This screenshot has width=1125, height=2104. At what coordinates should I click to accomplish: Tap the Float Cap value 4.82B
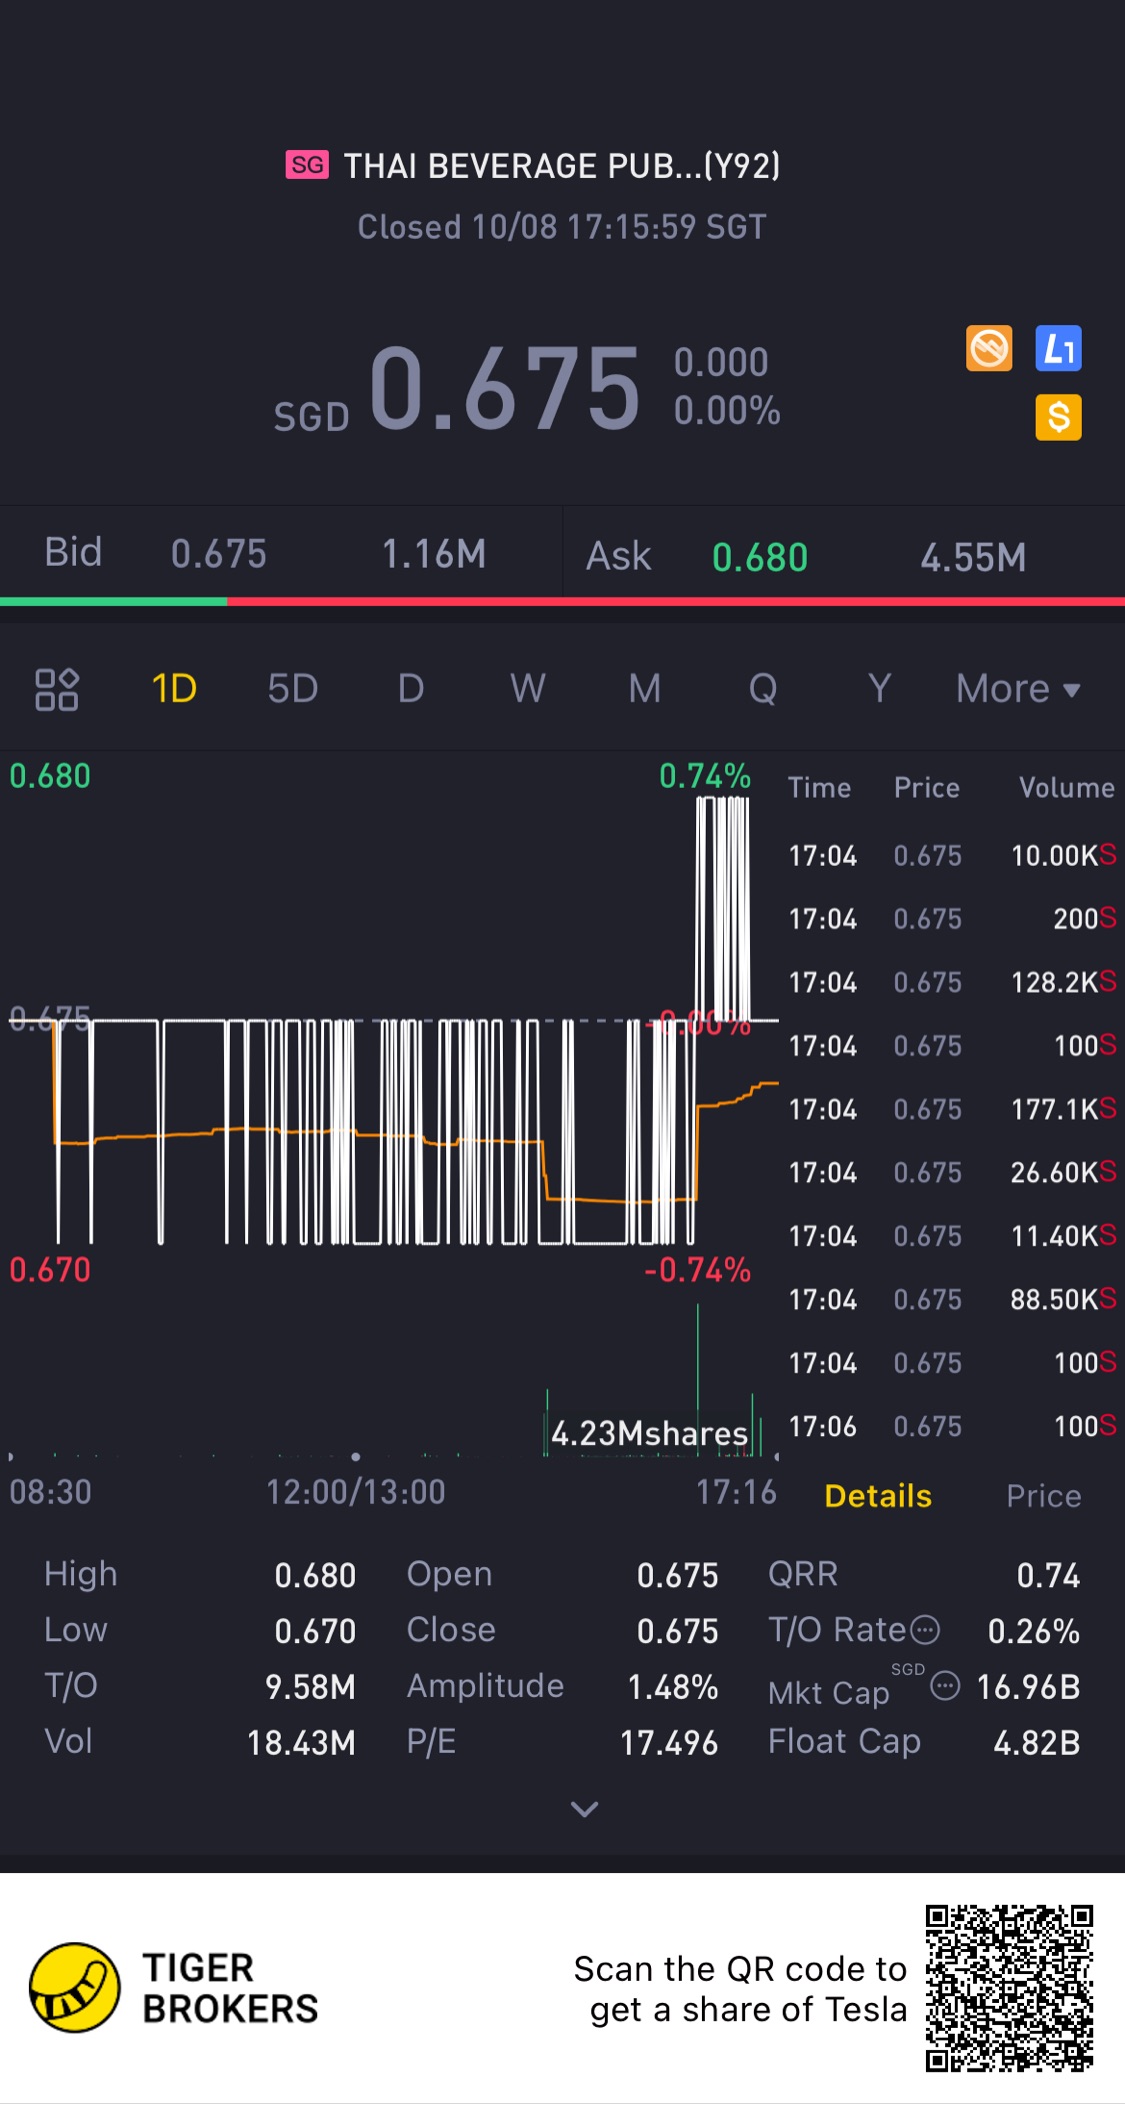click(x=1037, y=1744)
